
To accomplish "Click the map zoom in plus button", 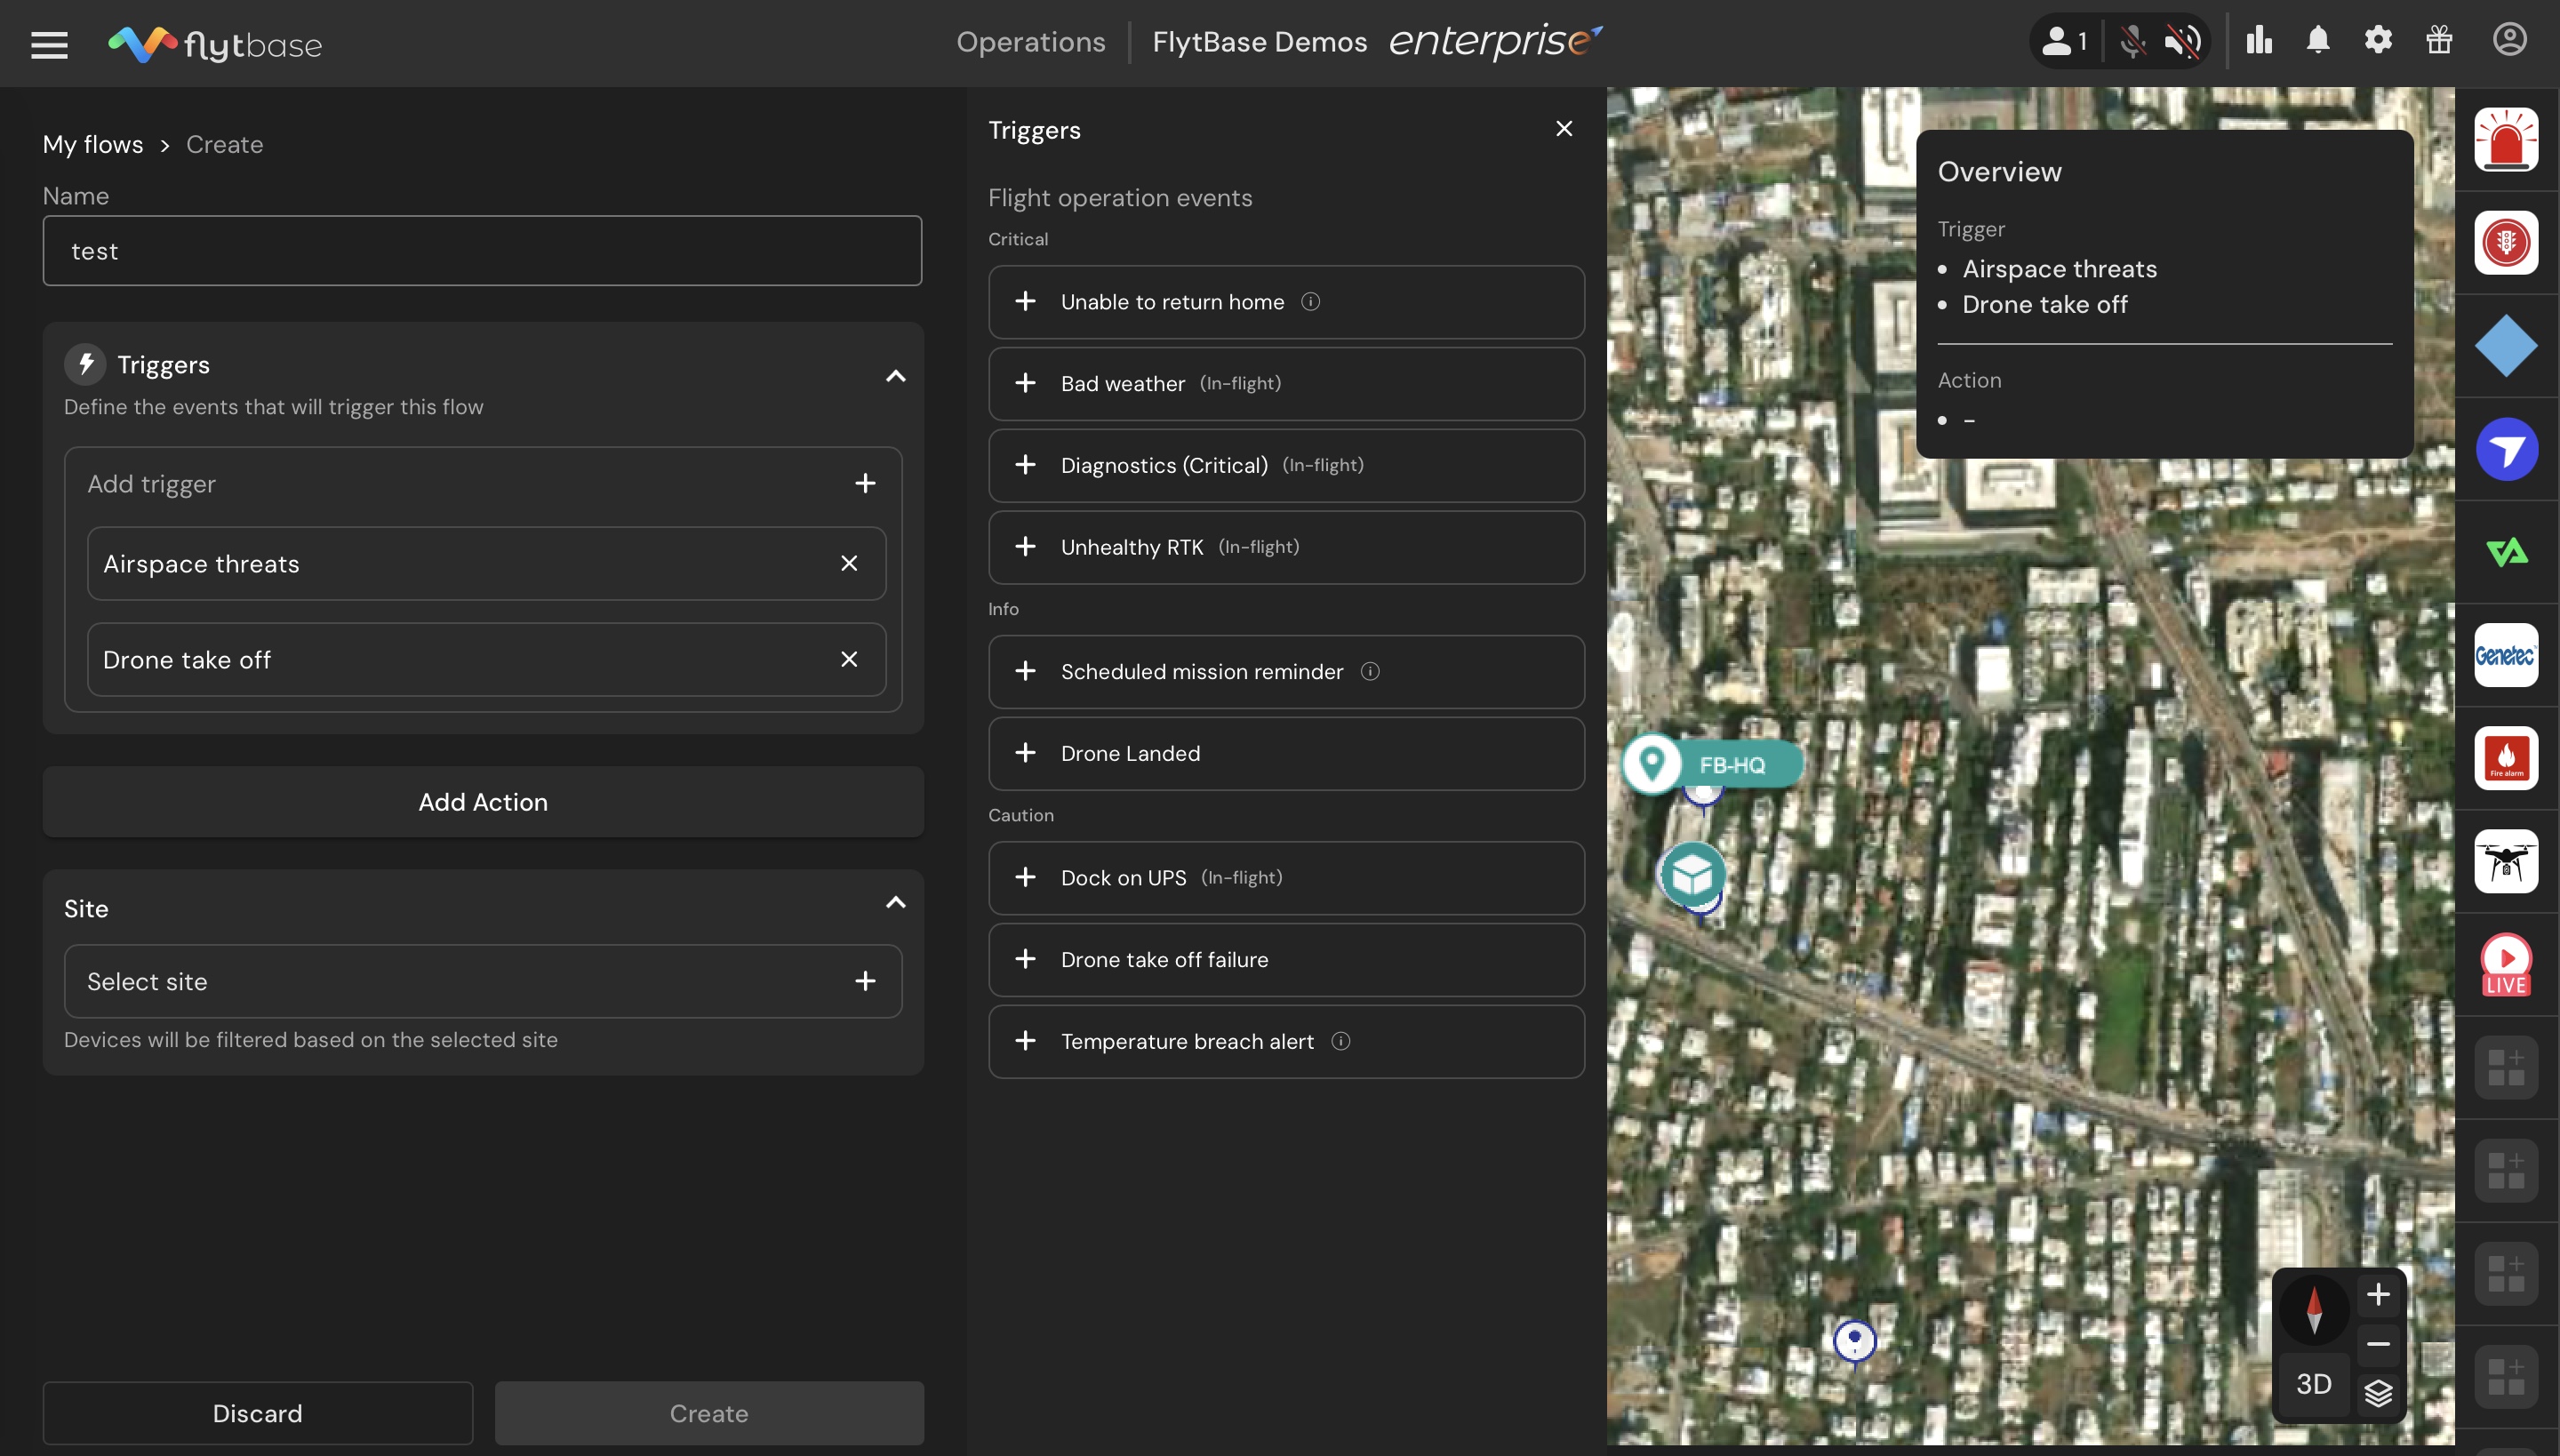I will point(2378,1295).
